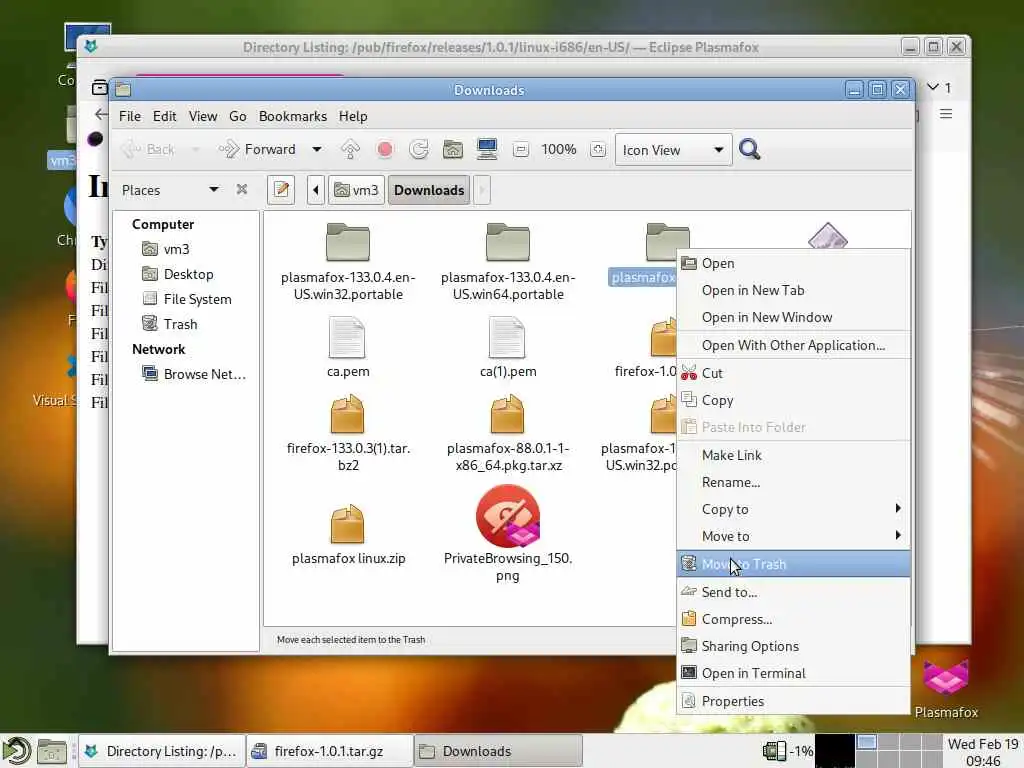Choose Sharing Options
The image size is (1024, 768).
[793, 646]
